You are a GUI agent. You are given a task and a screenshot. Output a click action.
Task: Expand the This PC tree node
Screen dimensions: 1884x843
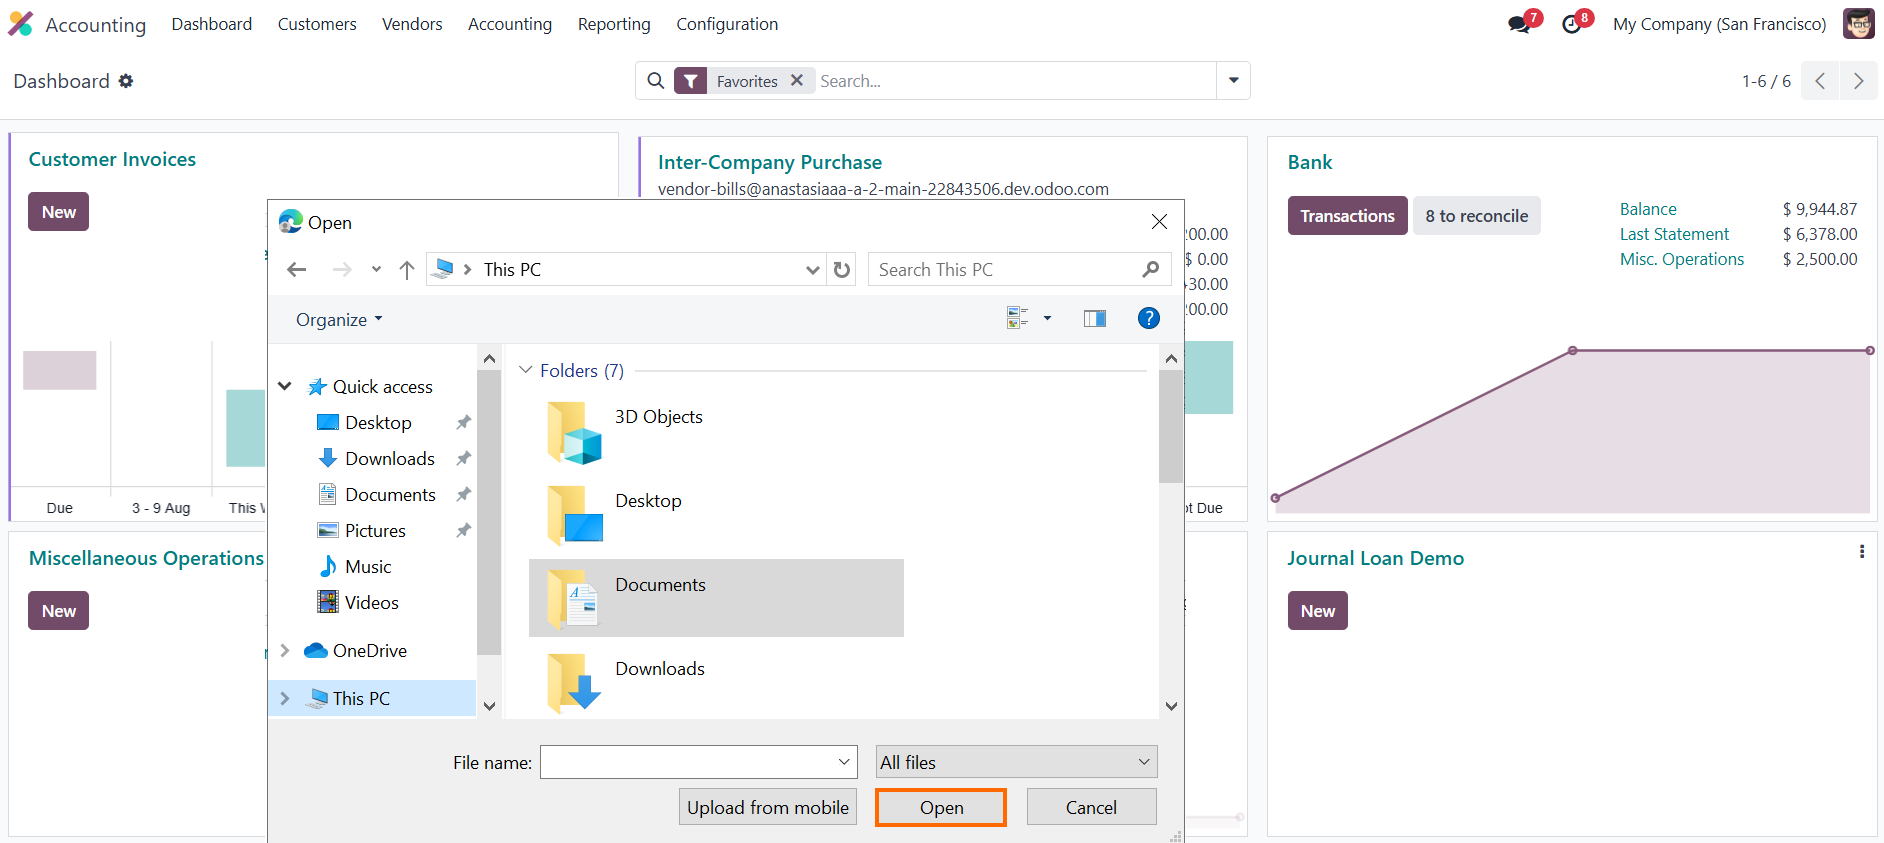point(285,698)
